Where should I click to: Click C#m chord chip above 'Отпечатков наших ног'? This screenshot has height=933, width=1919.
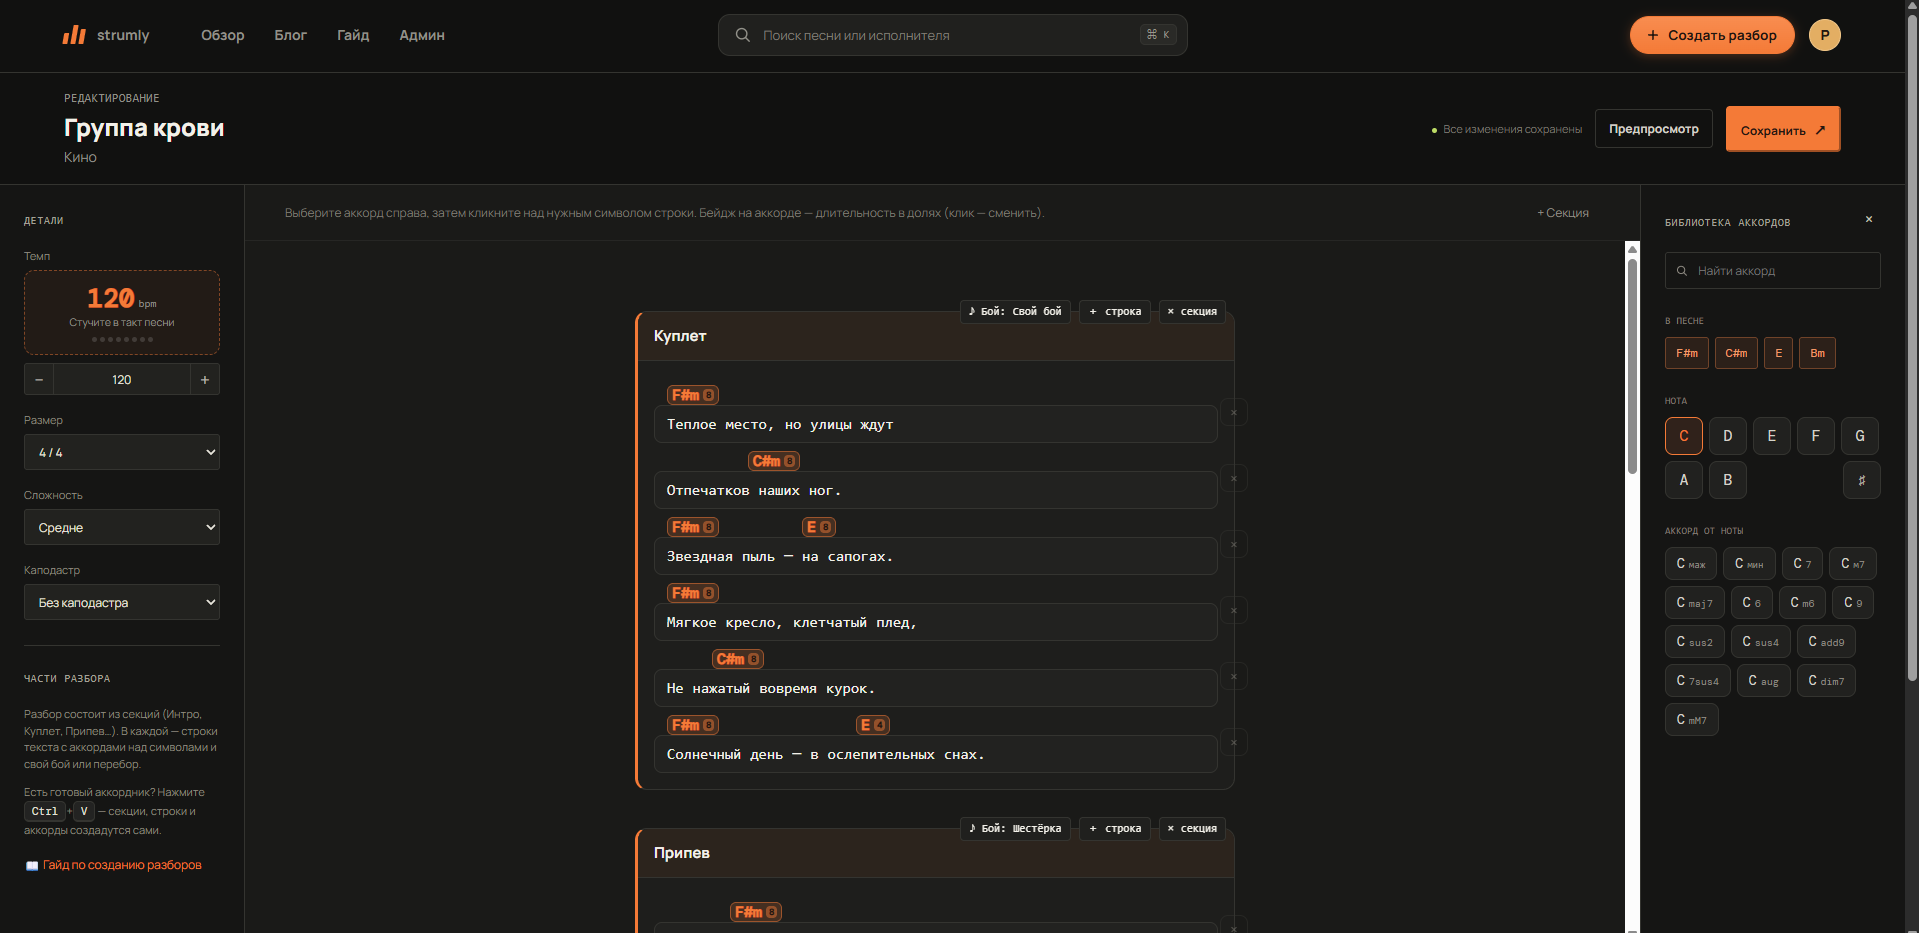(774, 461)
